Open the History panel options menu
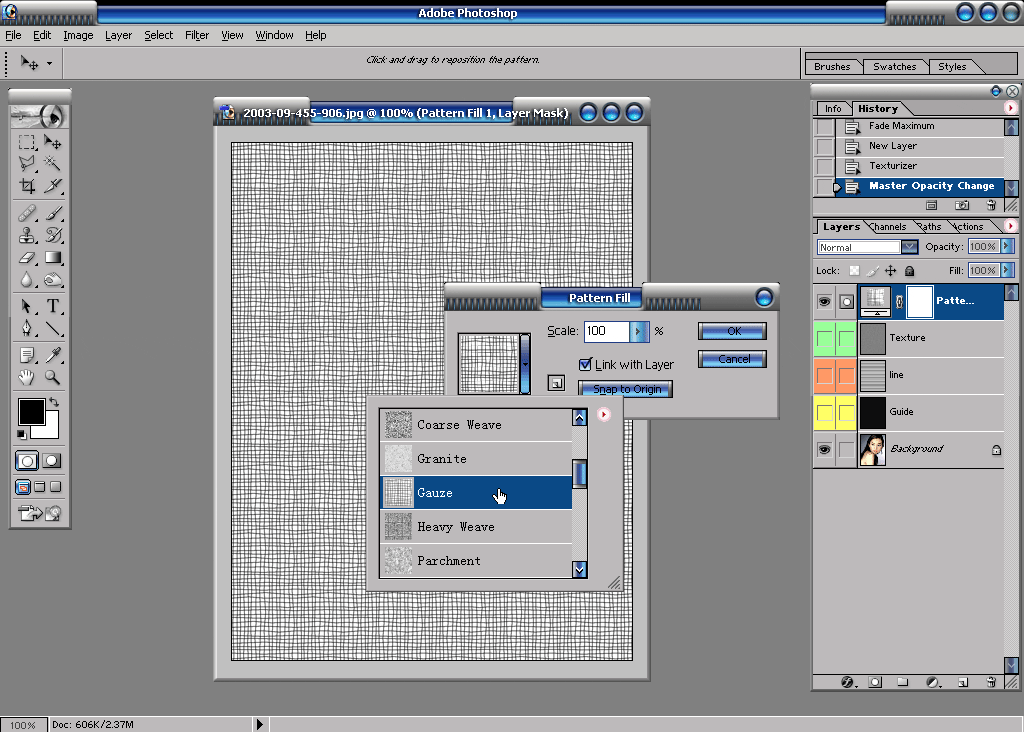 pos(1010,108)
